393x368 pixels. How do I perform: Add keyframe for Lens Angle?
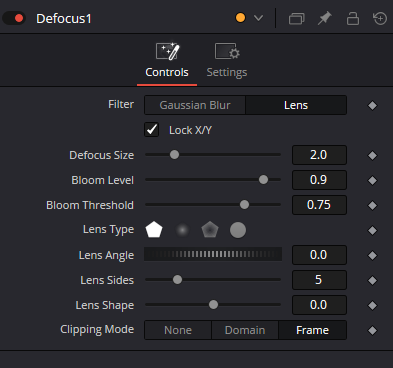click(372, 255)
